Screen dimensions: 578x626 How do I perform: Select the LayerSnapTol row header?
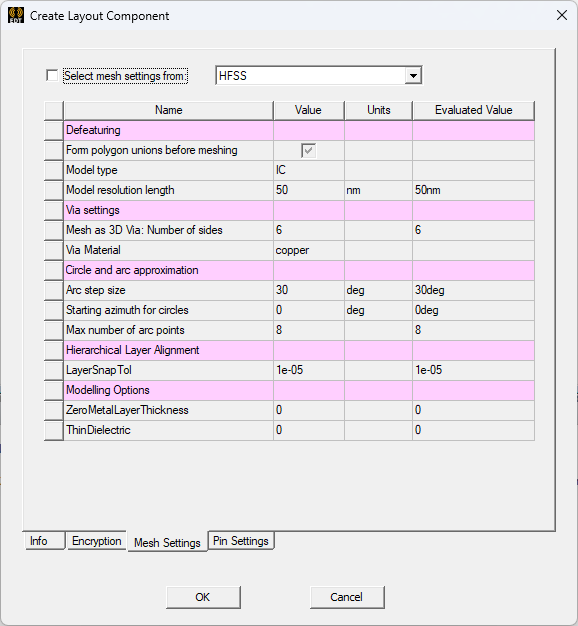(x=54, y=370)
